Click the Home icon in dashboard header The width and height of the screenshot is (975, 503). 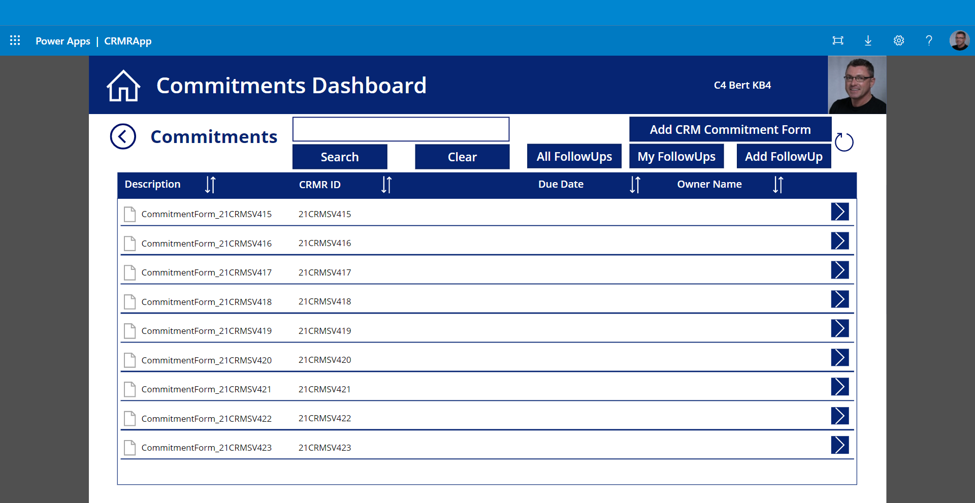(123, 86)
